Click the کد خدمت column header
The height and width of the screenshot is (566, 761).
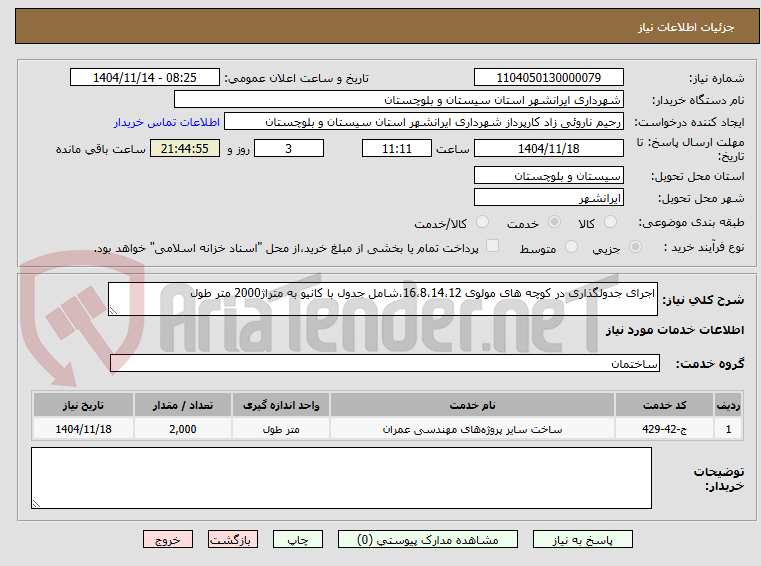click(x=664, y=405)
